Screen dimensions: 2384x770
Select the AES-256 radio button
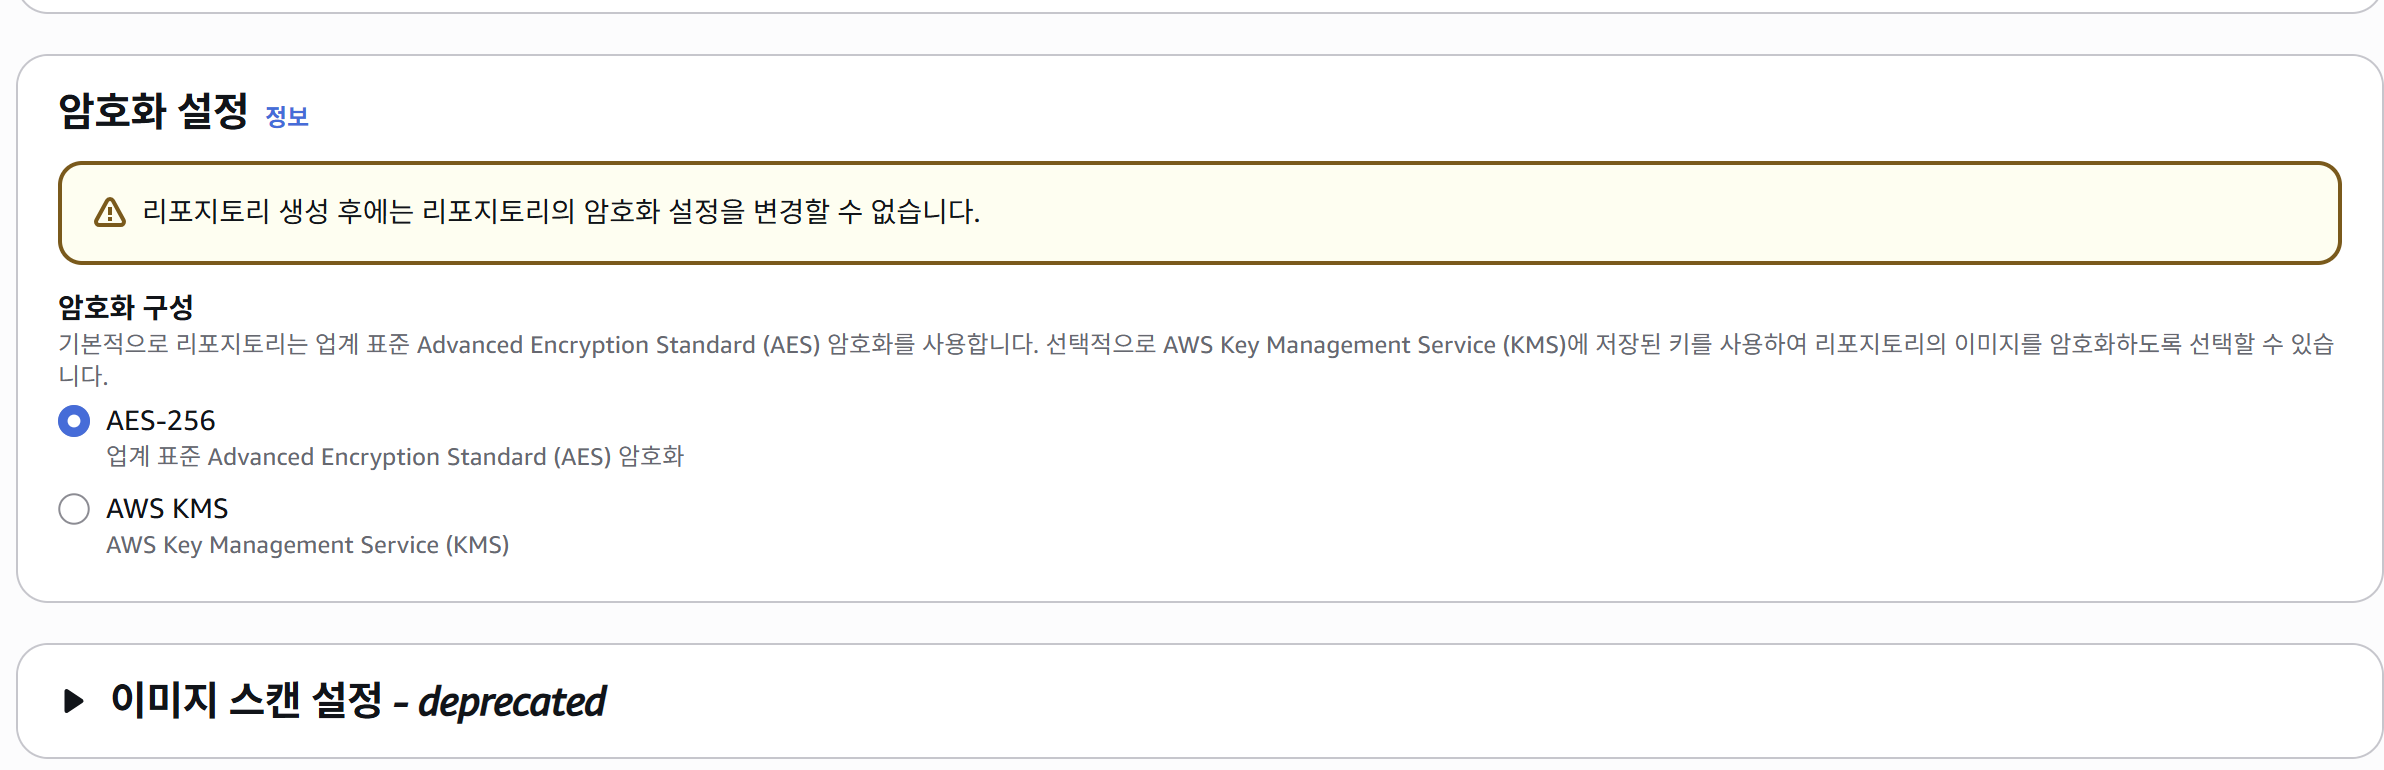[74, 421]
